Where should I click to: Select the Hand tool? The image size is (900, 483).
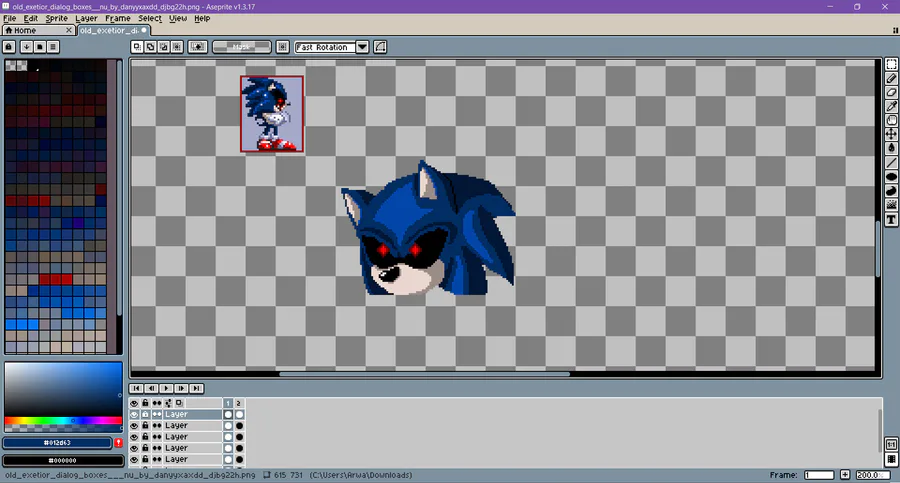891,120
